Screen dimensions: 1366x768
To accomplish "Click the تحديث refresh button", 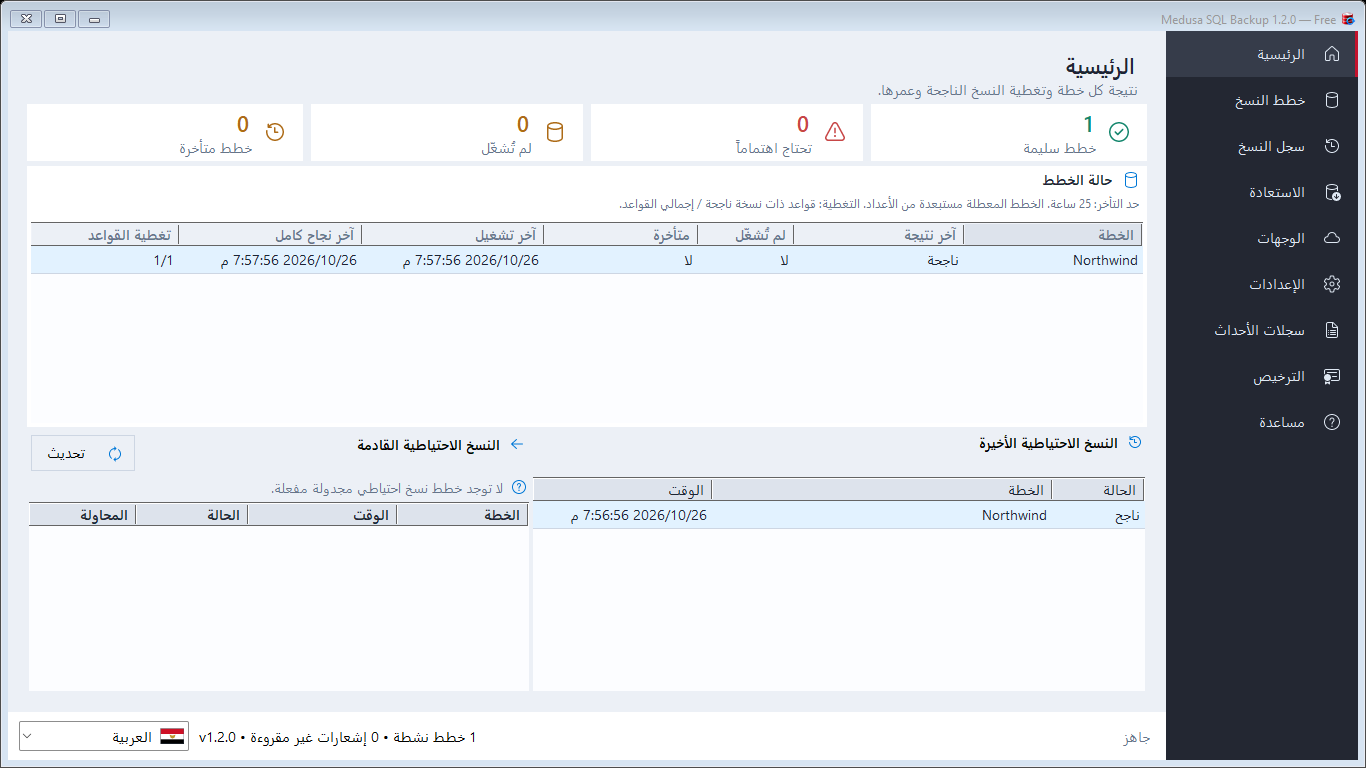I will pyautogui.click(x=83, y=453).
